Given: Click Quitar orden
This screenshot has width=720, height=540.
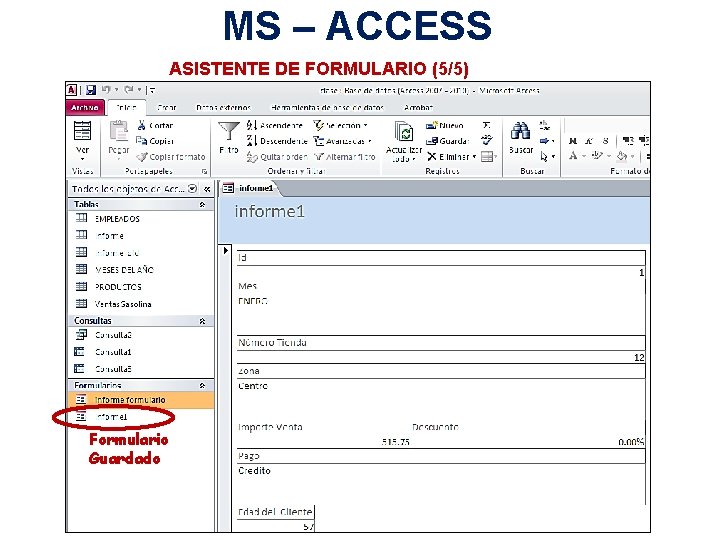Looking at the screenshot, I should point(277,157).
